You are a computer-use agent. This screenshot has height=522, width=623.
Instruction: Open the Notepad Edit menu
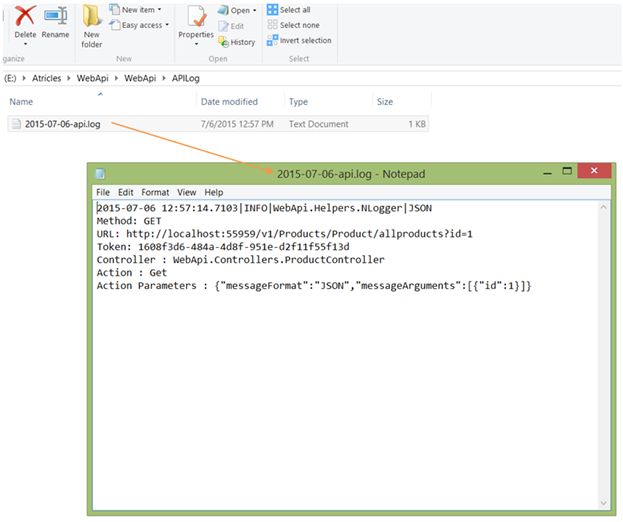pyautogui.click(x=126, y=192)
